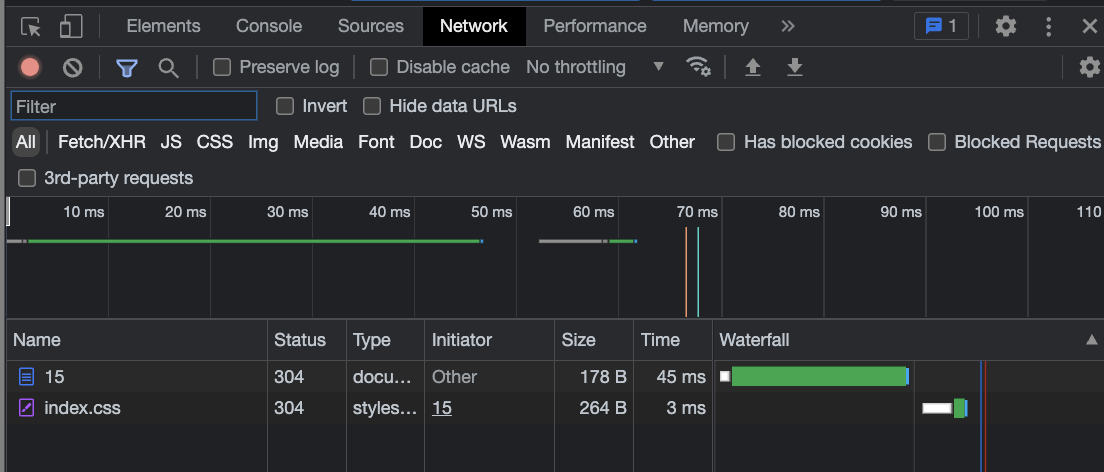The image size is (1104, 472).
Task: Click the initiator link 15 for index.css
Action: click(x=442, y=408)
